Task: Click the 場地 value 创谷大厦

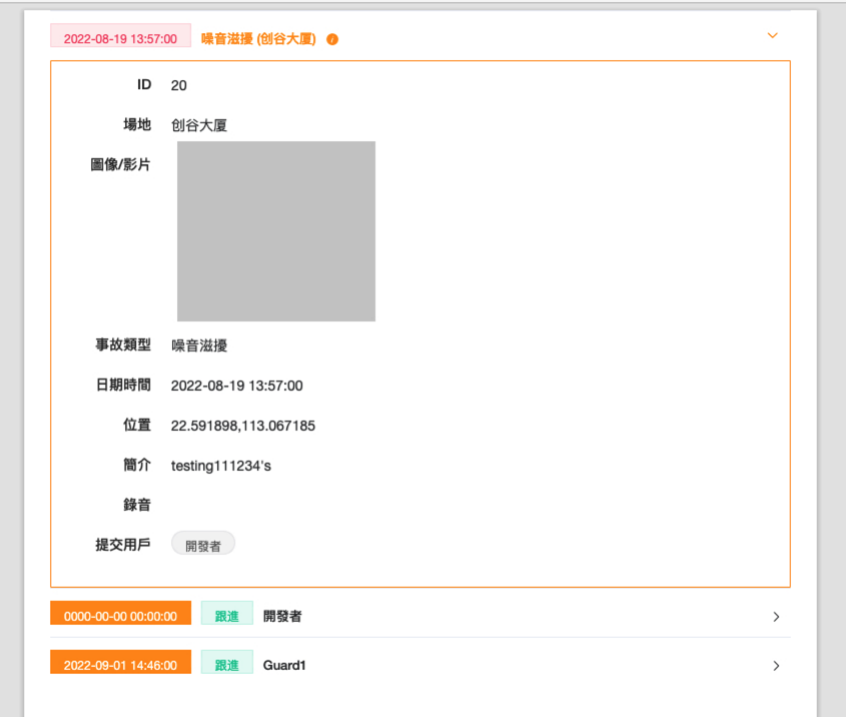Action: point(199,125)
